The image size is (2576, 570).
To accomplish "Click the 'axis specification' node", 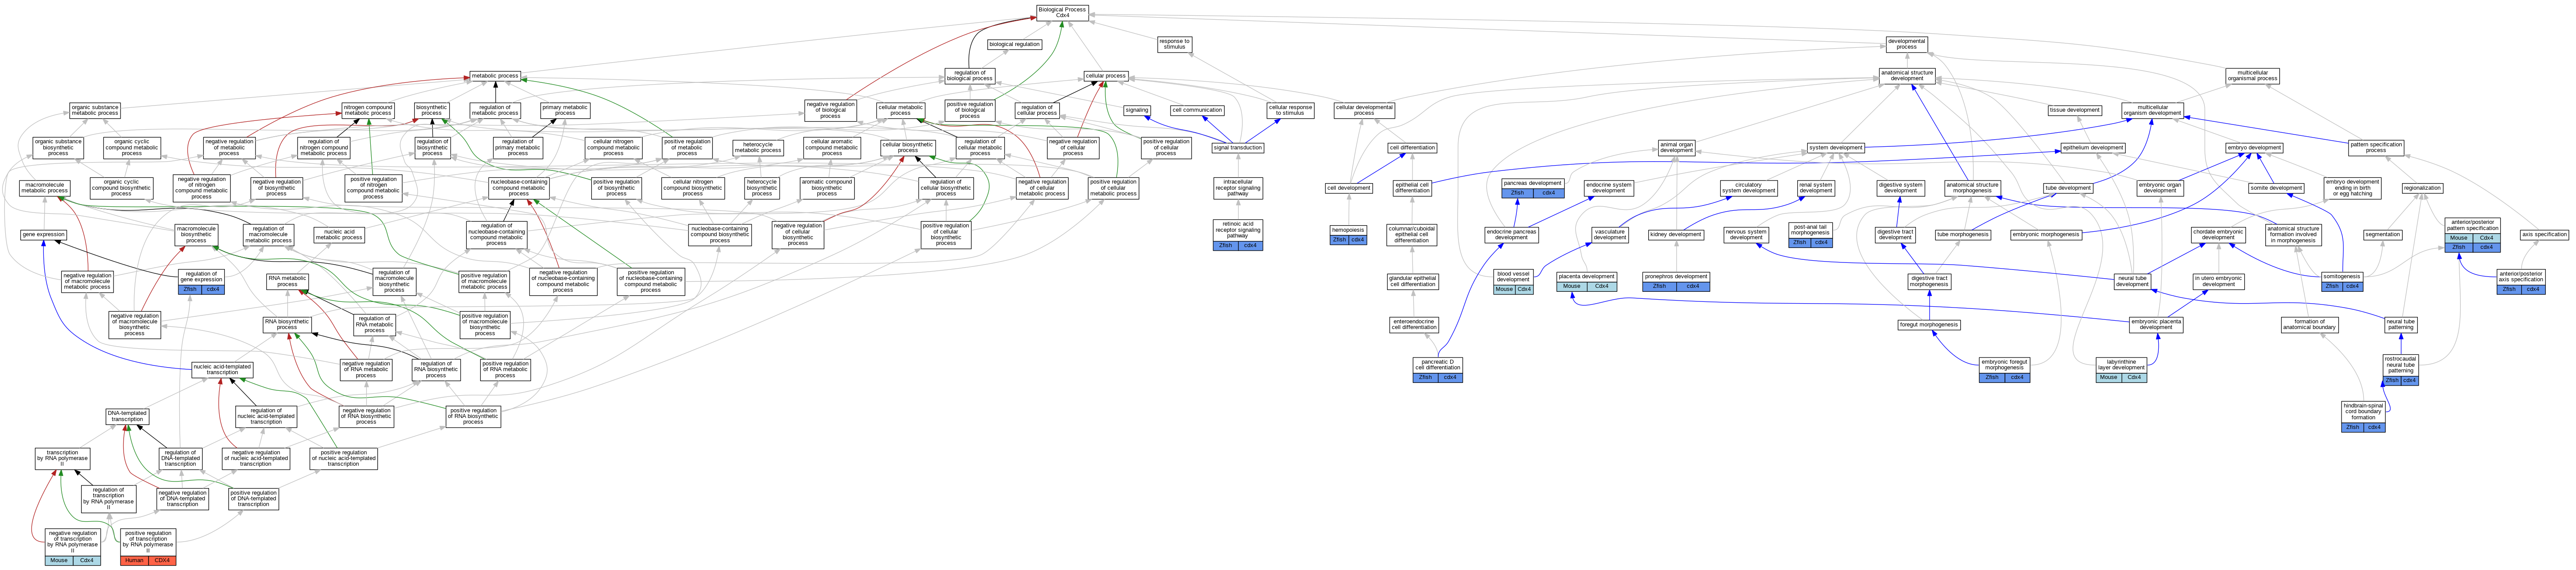I will click(2544, 234).
